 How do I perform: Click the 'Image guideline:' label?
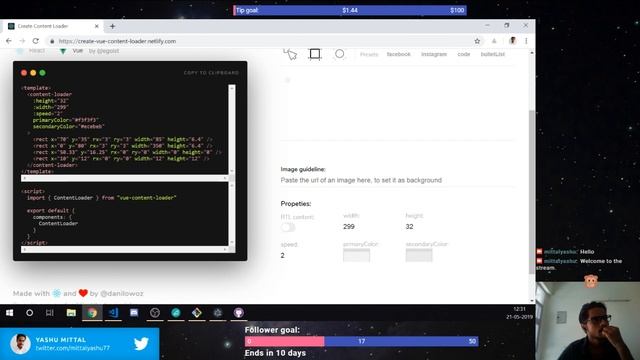coord(303,169)
